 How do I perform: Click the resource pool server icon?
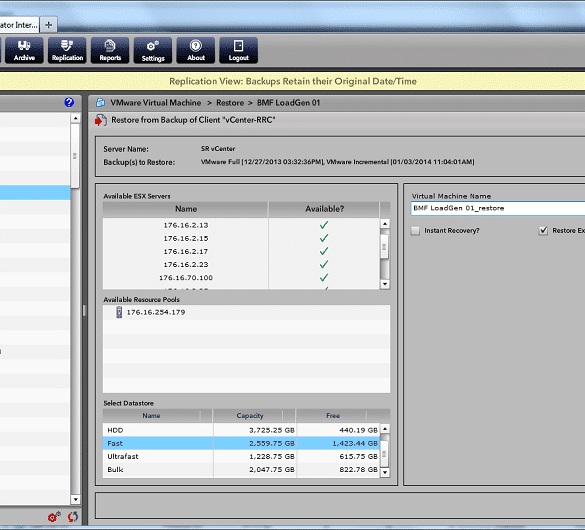[119, 312]
